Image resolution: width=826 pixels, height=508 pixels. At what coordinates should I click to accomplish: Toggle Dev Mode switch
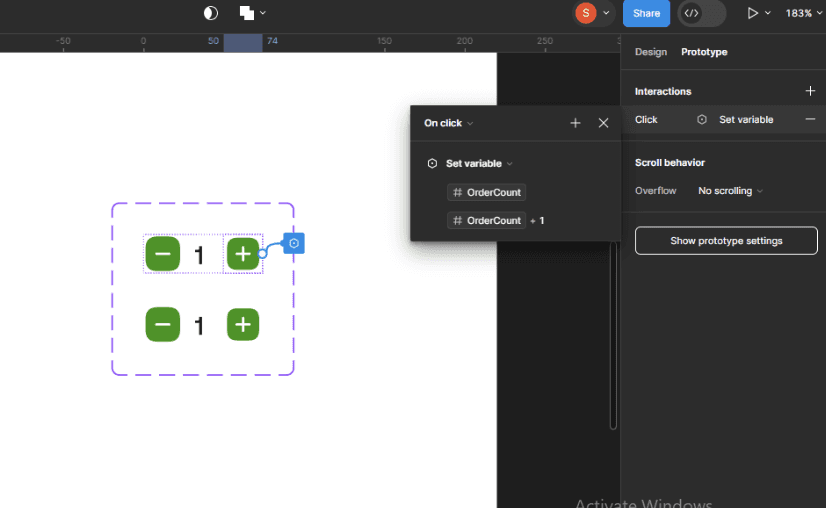(702, 13)
